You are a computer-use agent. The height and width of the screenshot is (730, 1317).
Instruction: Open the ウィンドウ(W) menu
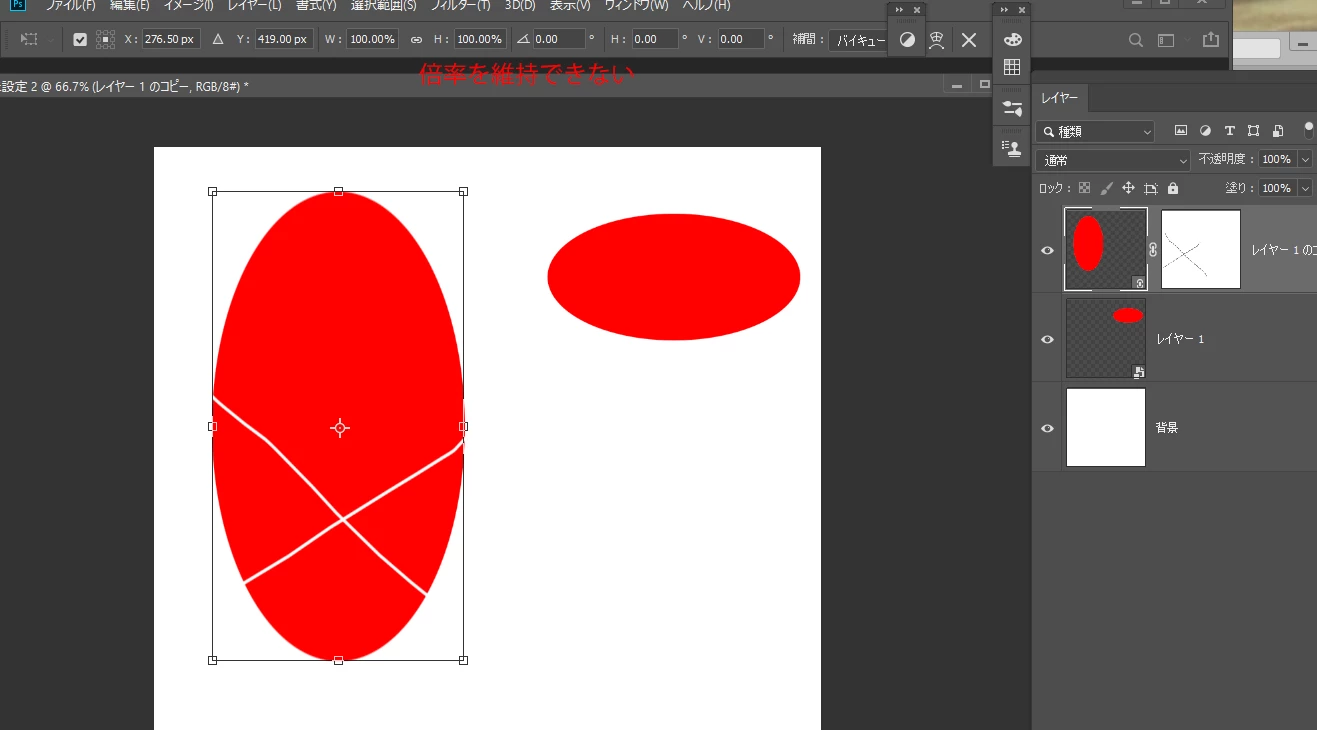[636, 5]
